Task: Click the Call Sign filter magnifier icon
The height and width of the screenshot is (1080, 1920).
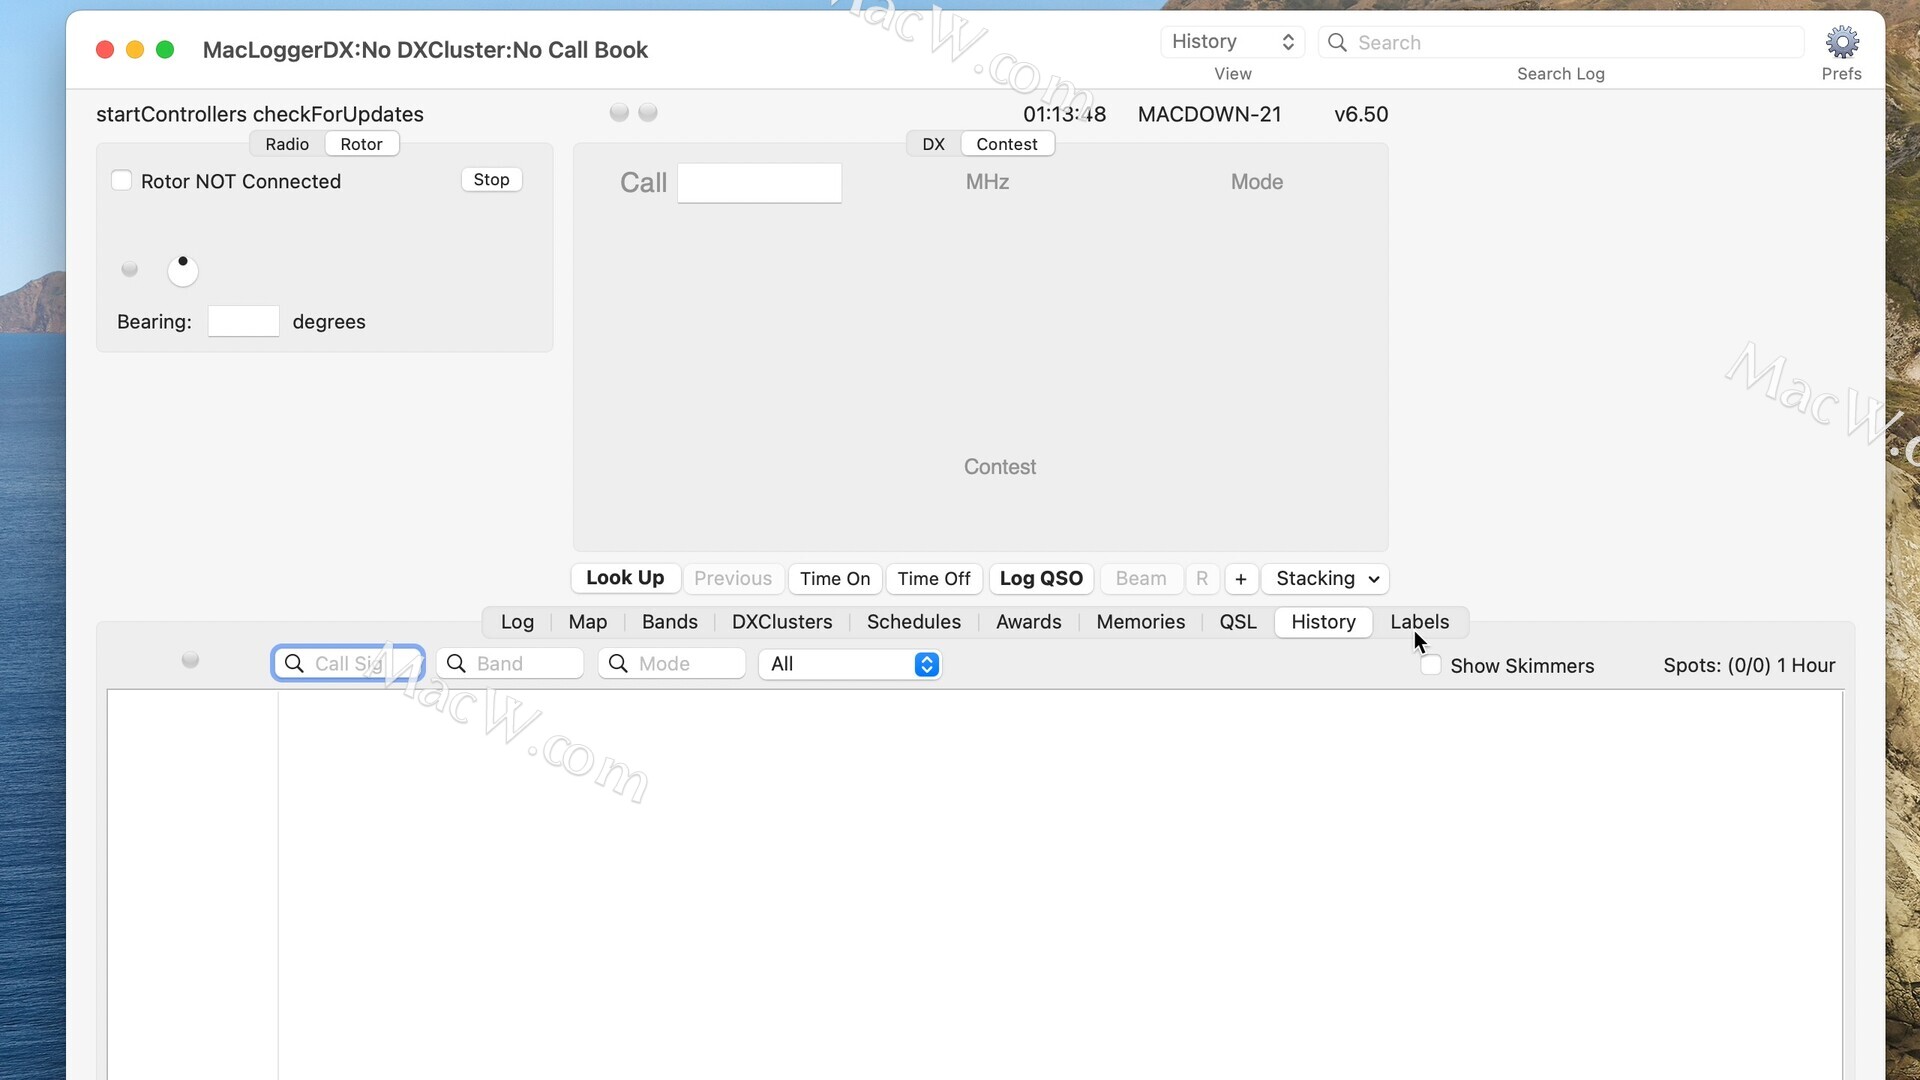Action: [294, 664]
